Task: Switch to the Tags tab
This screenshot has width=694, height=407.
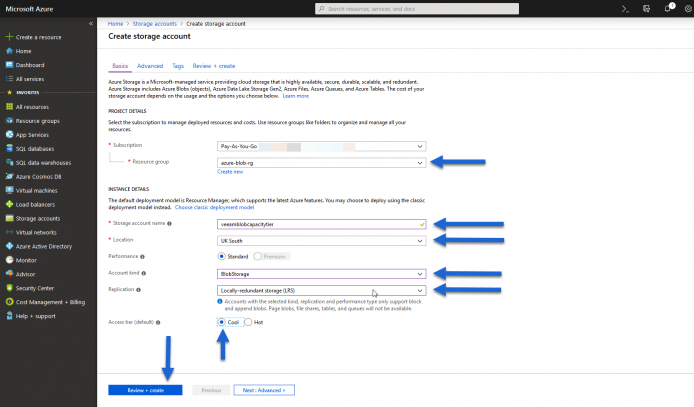Action: pos(178,66)
